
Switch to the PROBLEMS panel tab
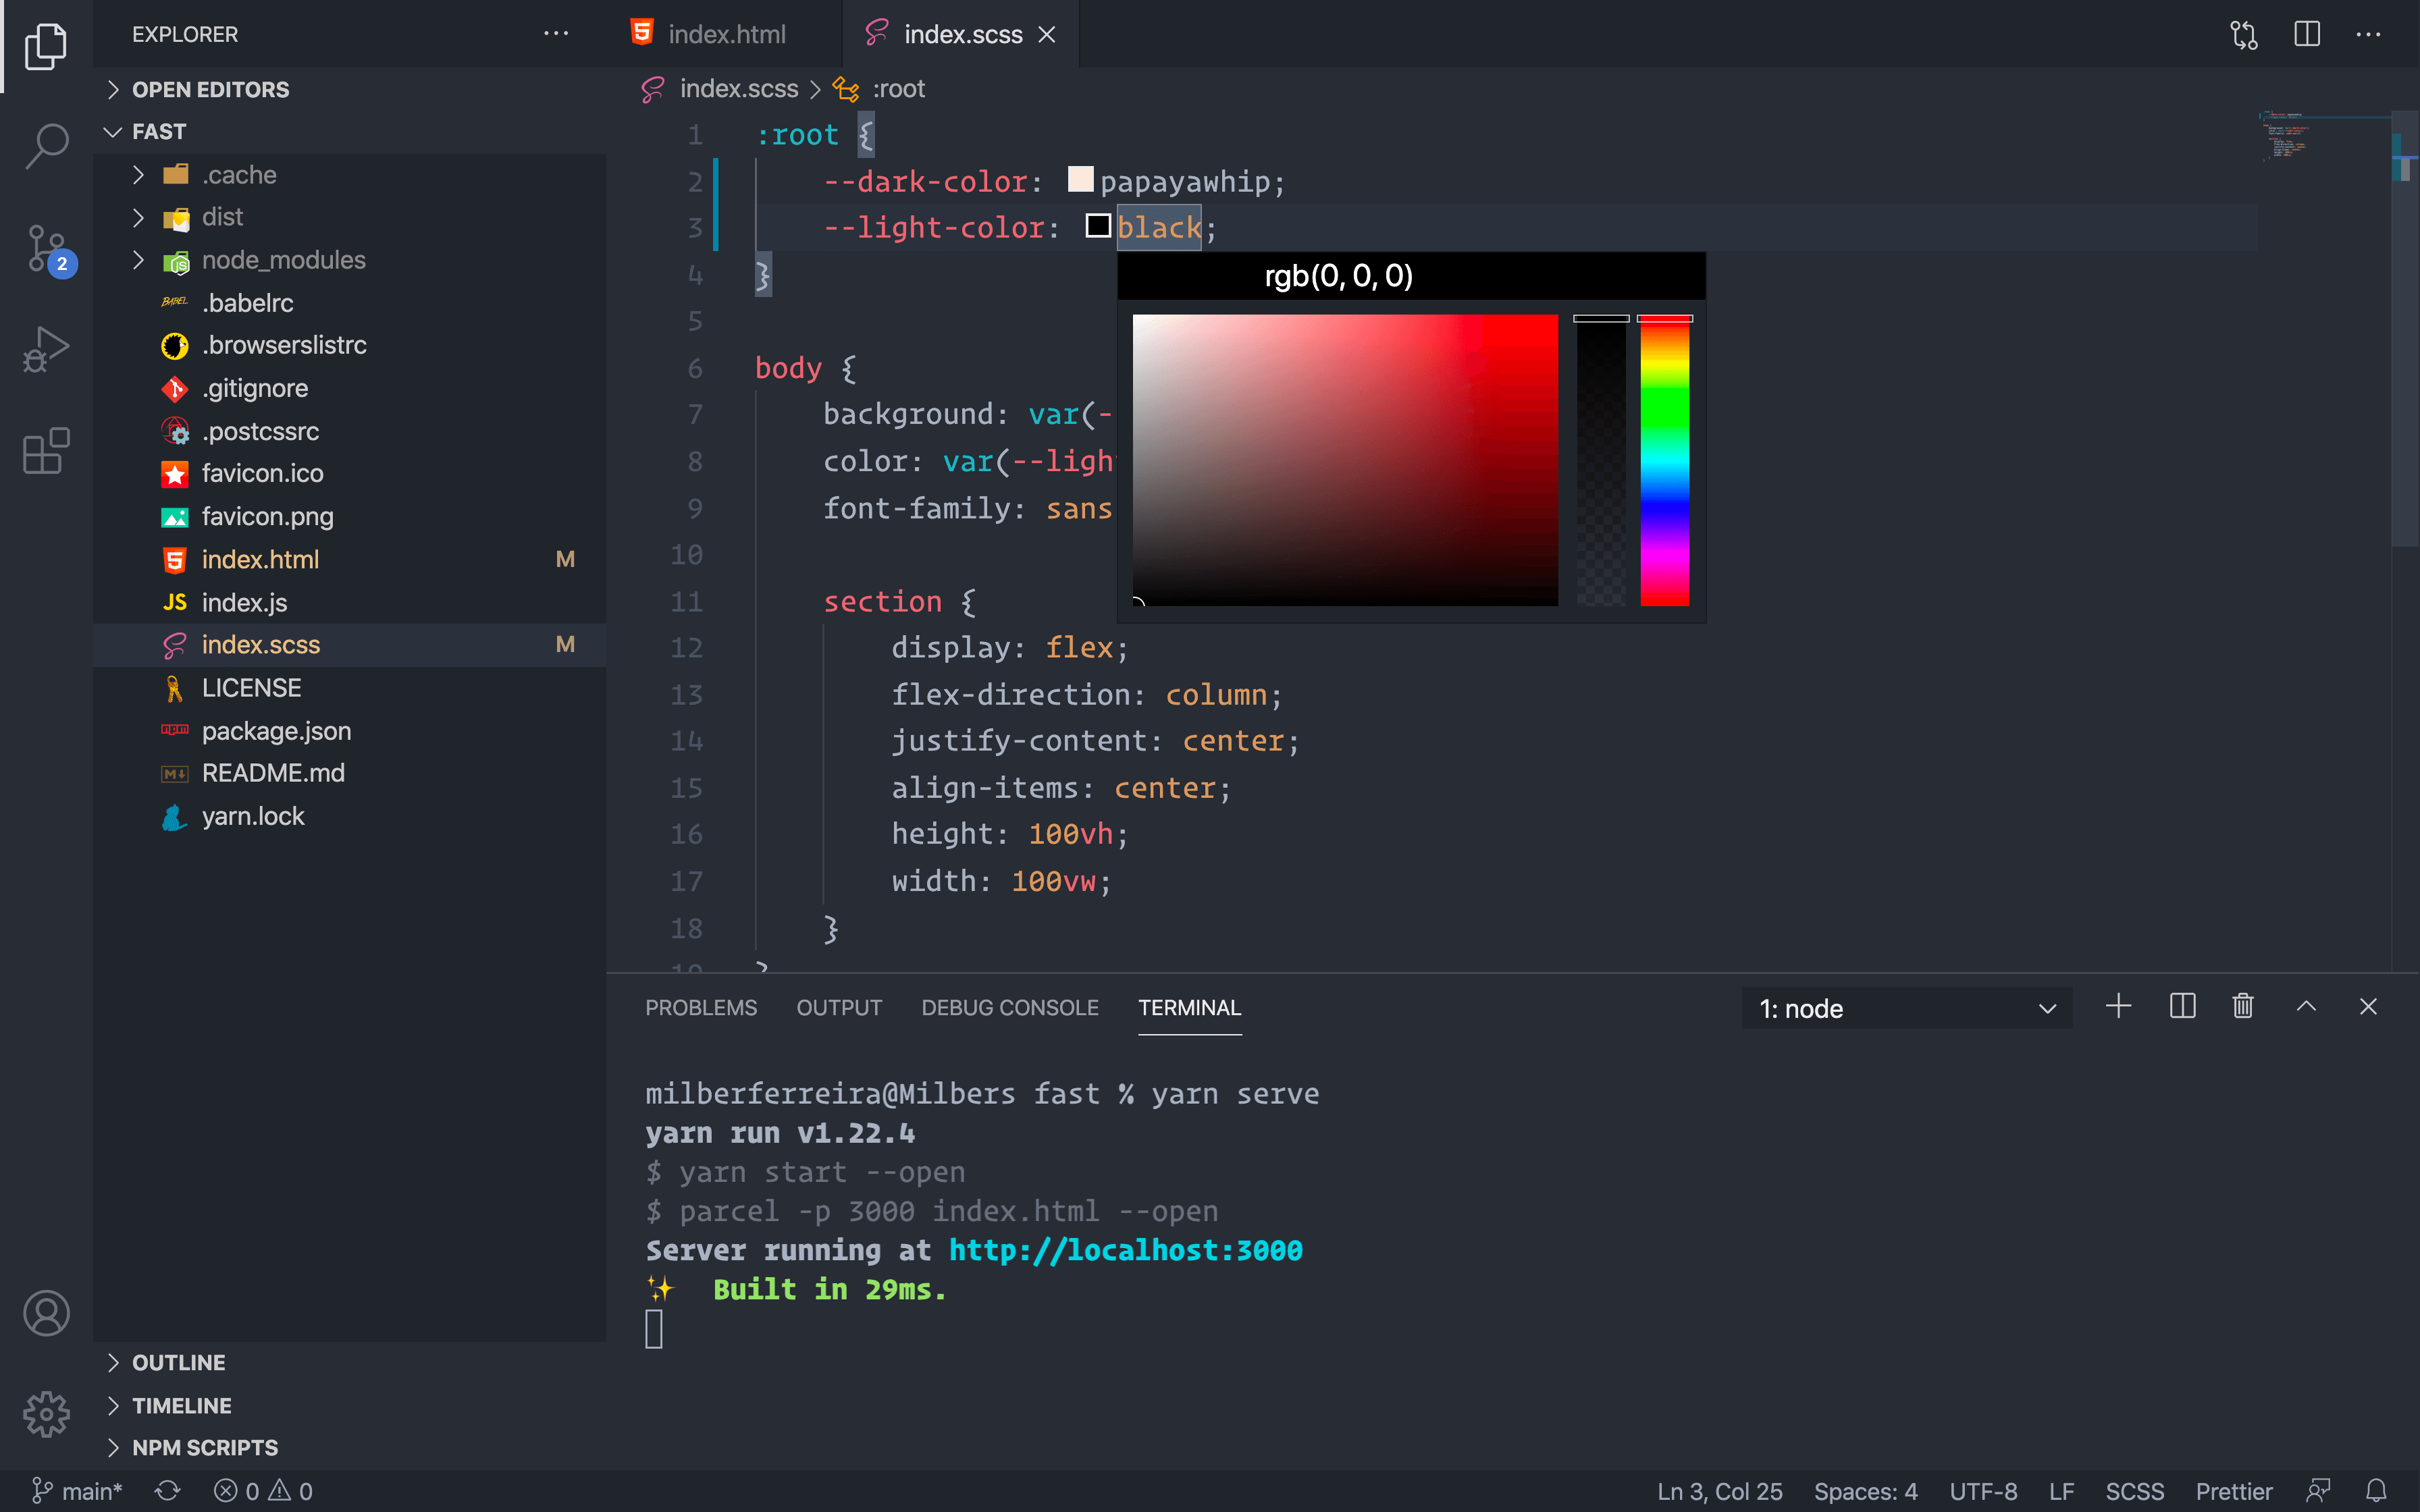pos(700,1008)
